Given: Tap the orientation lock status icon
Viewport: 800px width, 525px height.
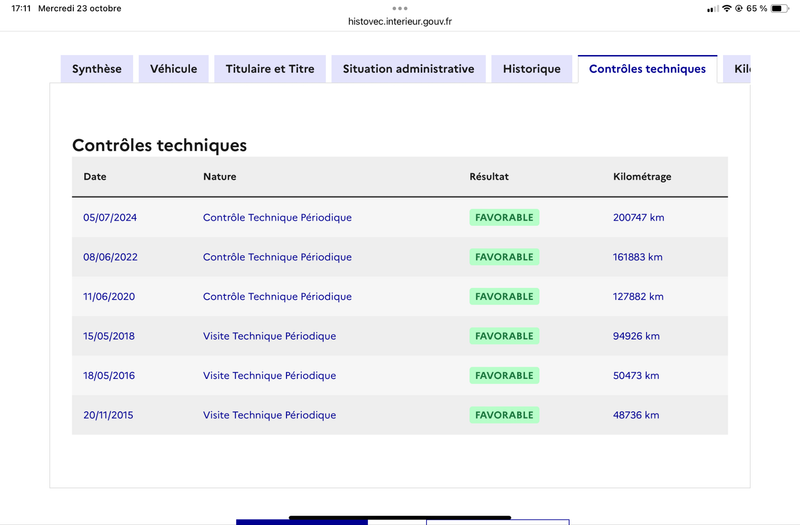Looking at the screenshot, I should pyautogui.click(x=738, y=8).
